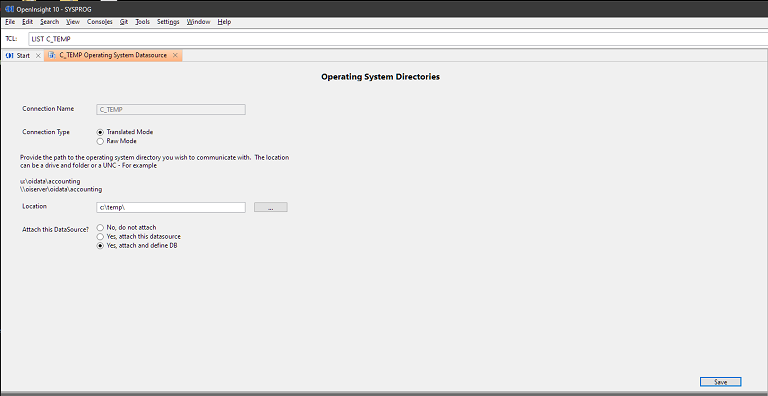
Task: Open the File menu
Action: click(x=10, y=22)
